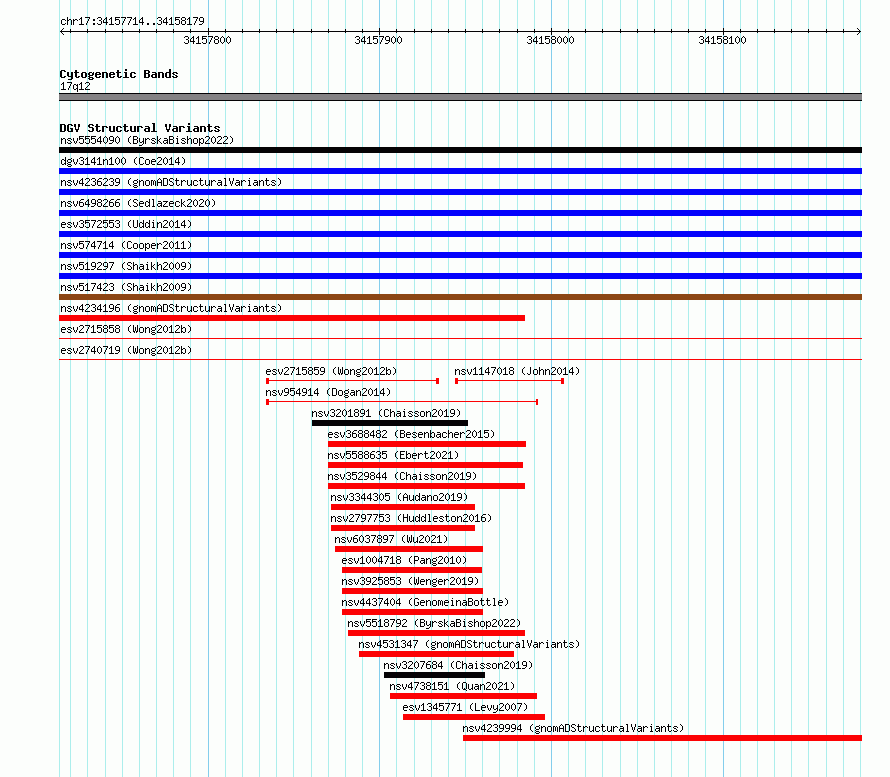Click the red nsv2797753 variant bar
This screenshot has width=890, height=777.
coord(403,528)
